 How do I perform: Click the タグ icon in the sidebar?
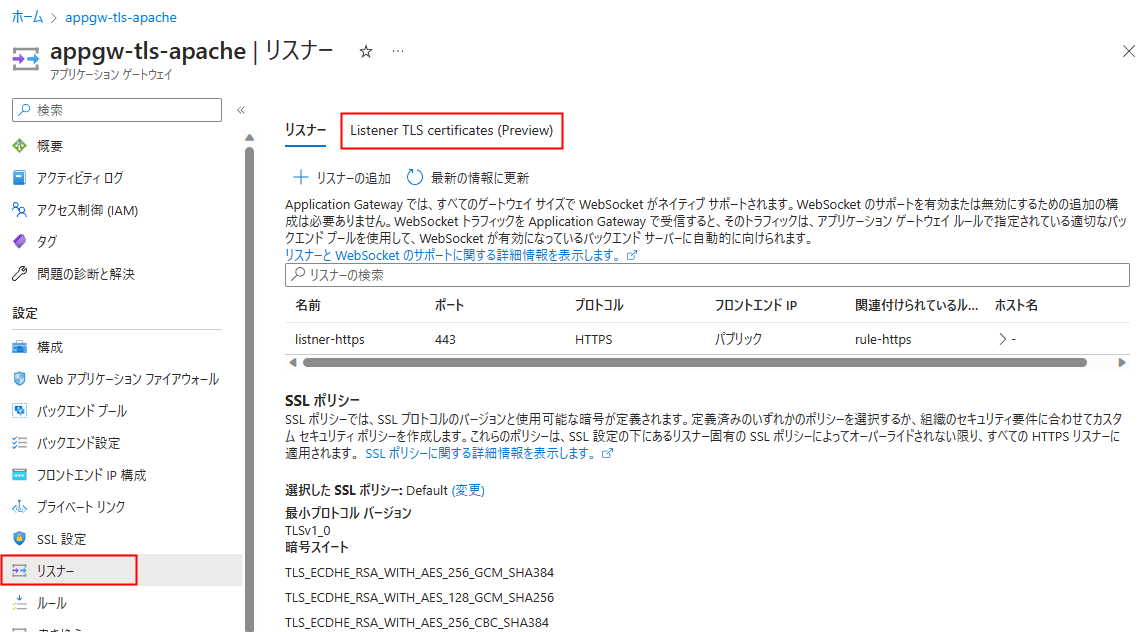(x=20, y=242)
